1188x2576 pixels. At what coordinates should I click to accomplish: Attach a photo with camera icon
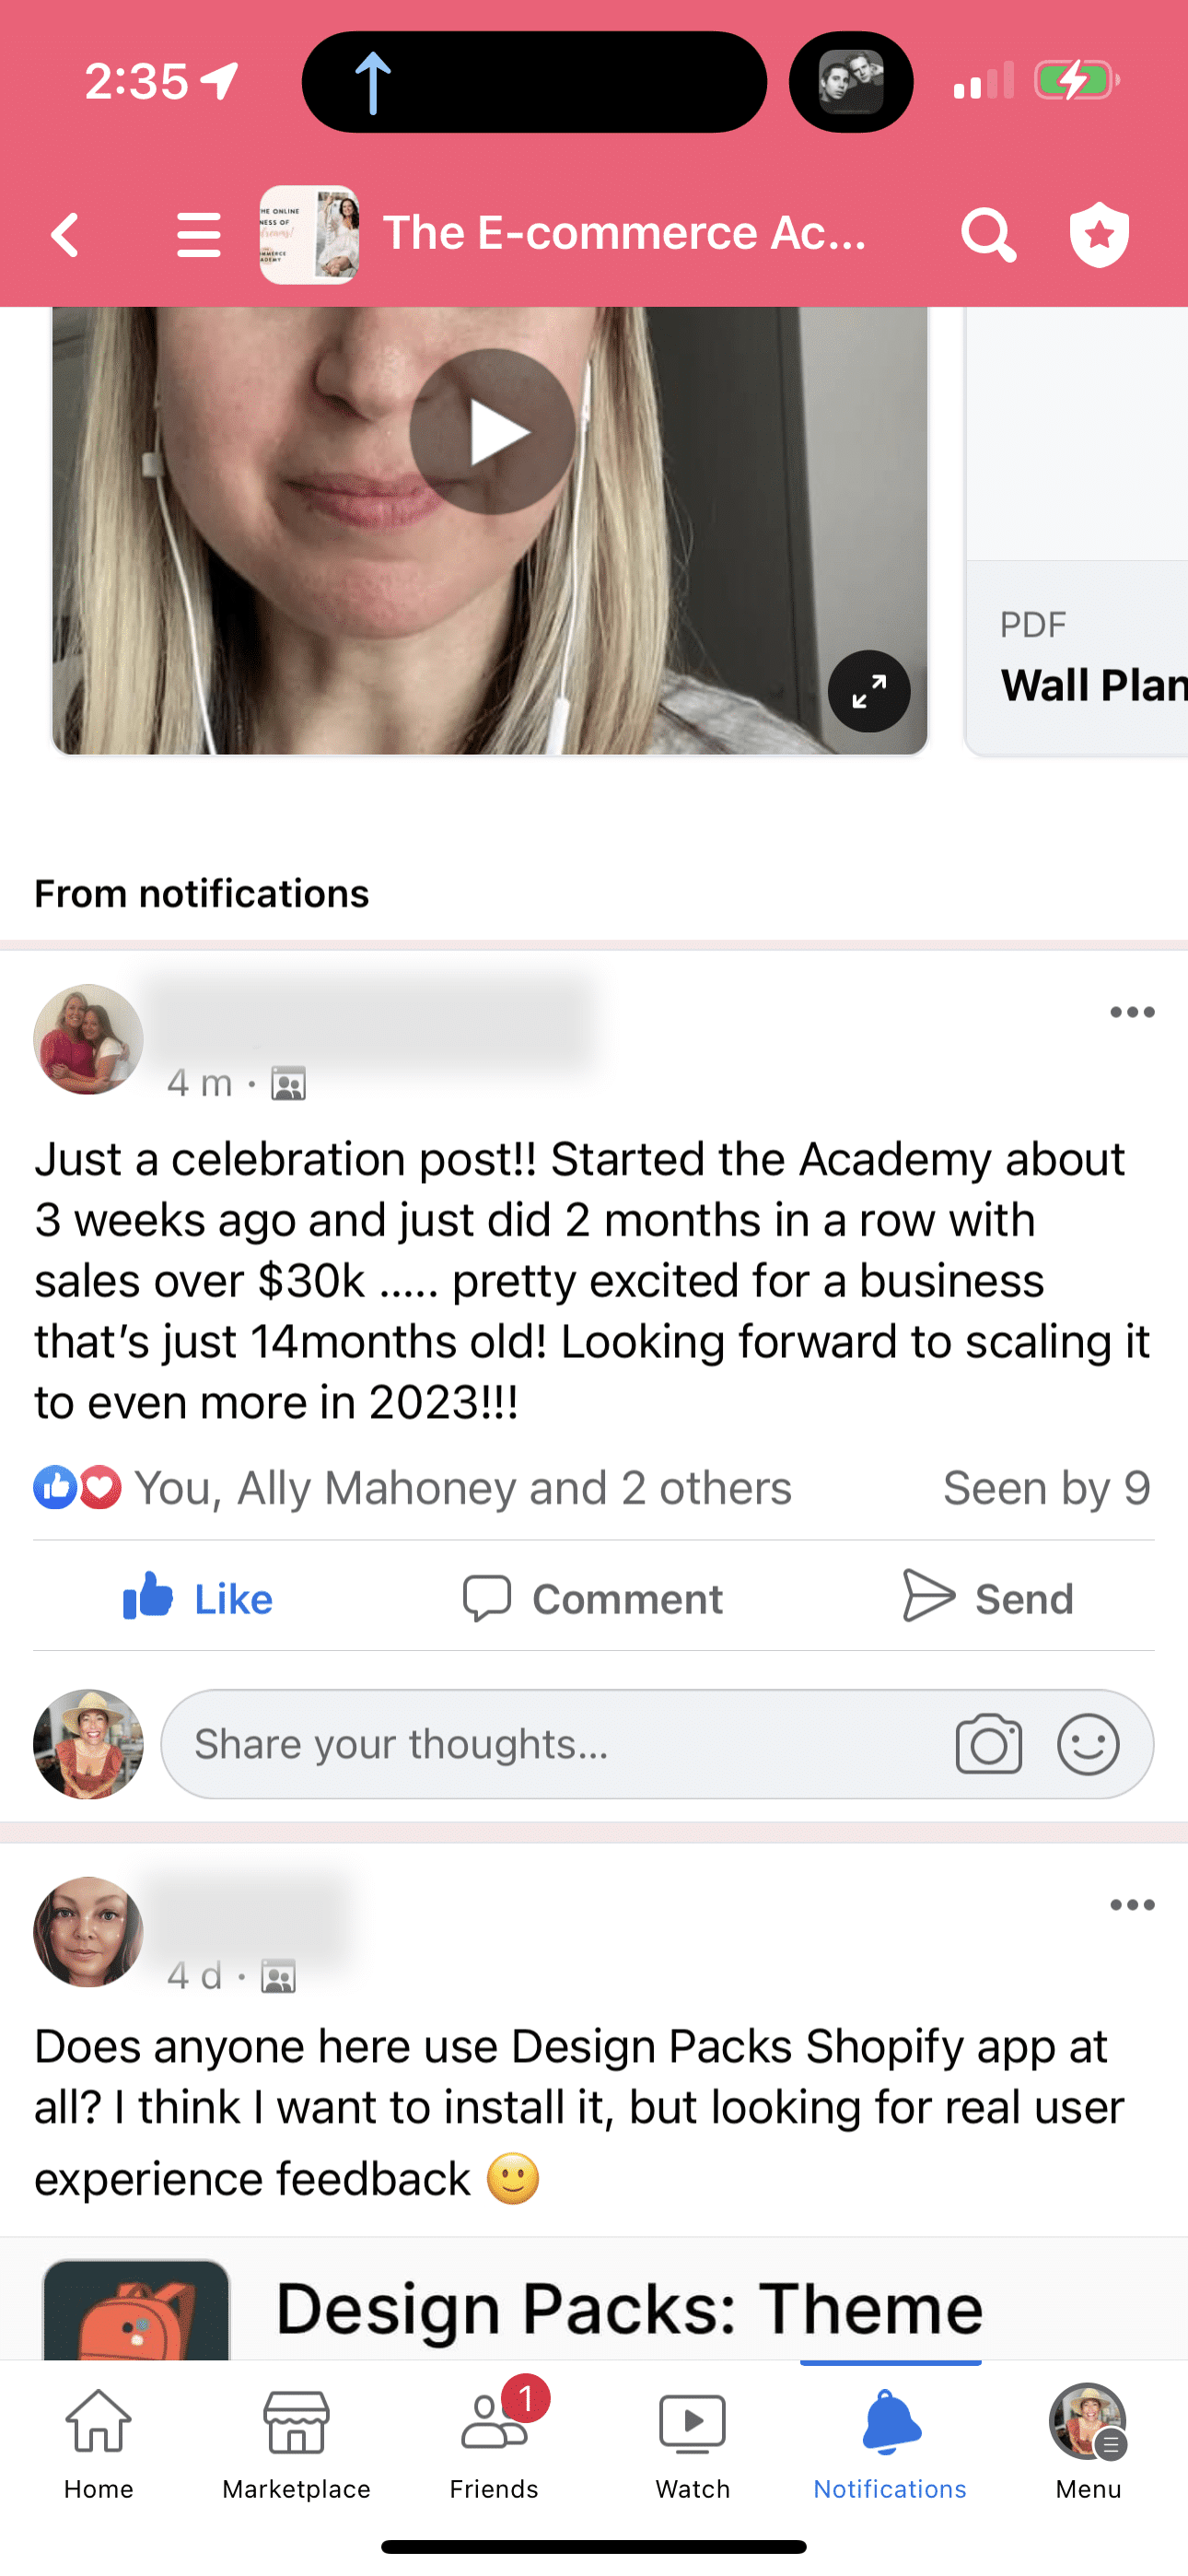point(988,1744)
